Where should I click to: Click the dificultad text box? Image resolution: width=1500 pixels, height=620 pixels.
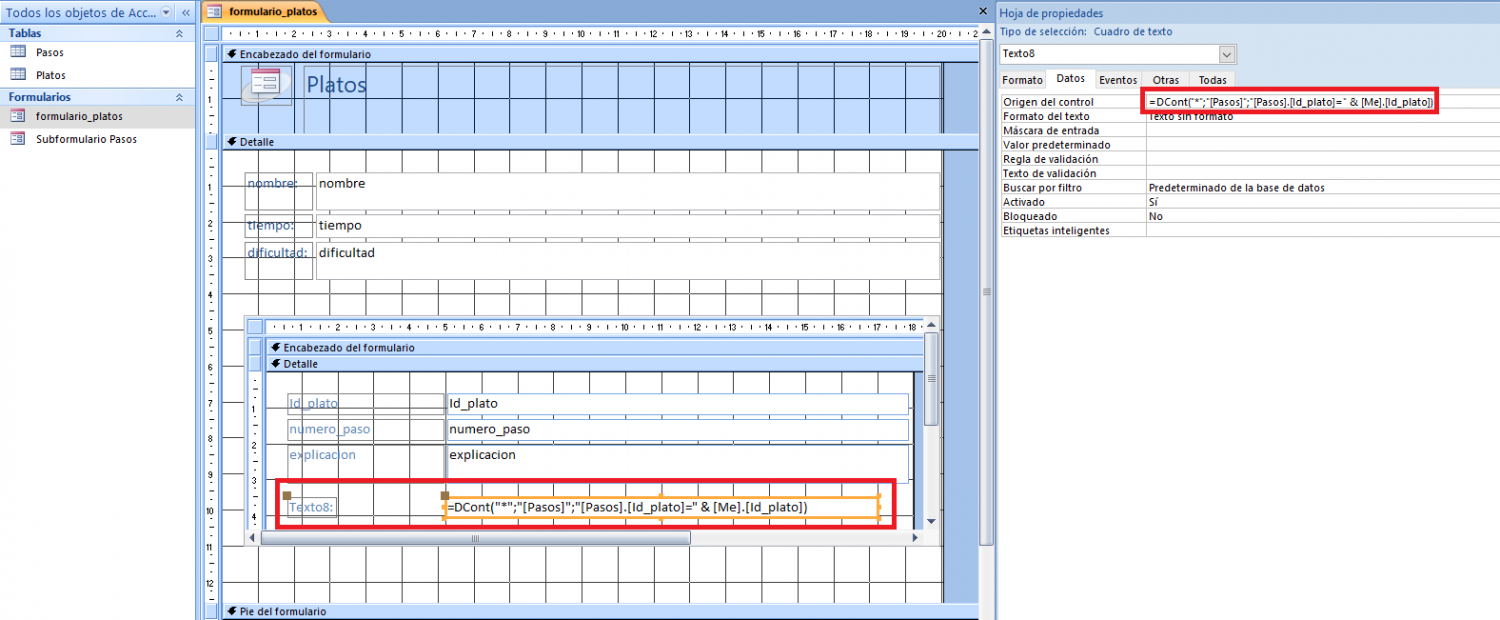[x=627, y=260]
